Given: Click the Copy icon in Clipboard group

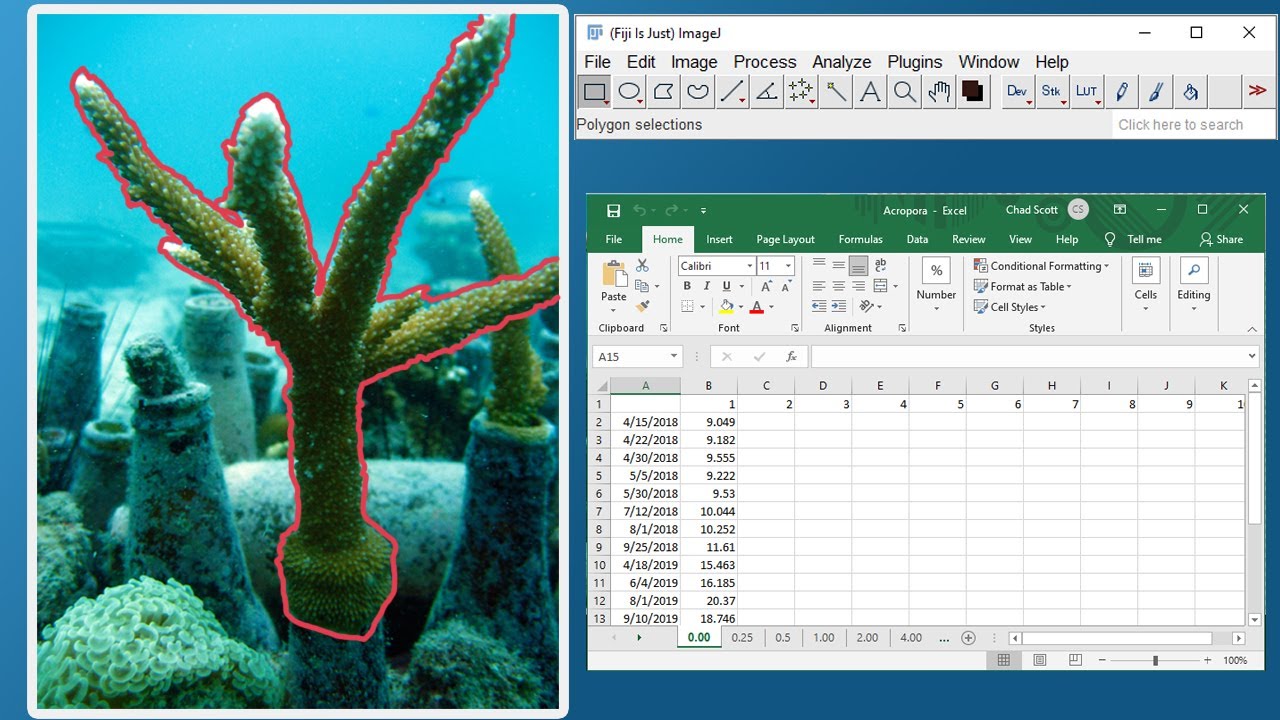Looking at the screenshot, I should (642, 286).
